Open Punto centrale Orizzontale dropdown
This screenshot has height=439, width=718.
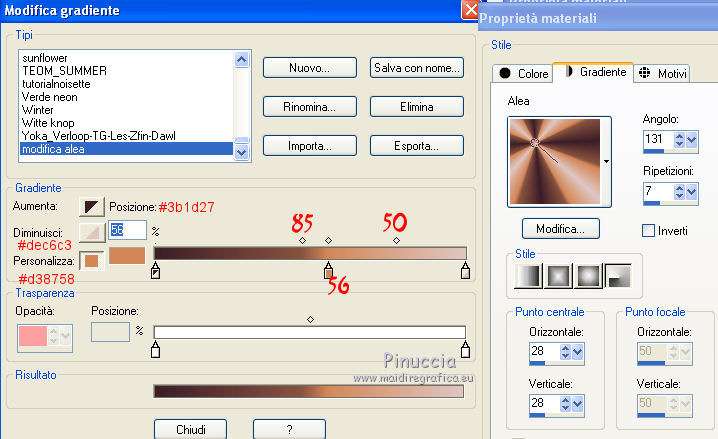tap(577, 352)
